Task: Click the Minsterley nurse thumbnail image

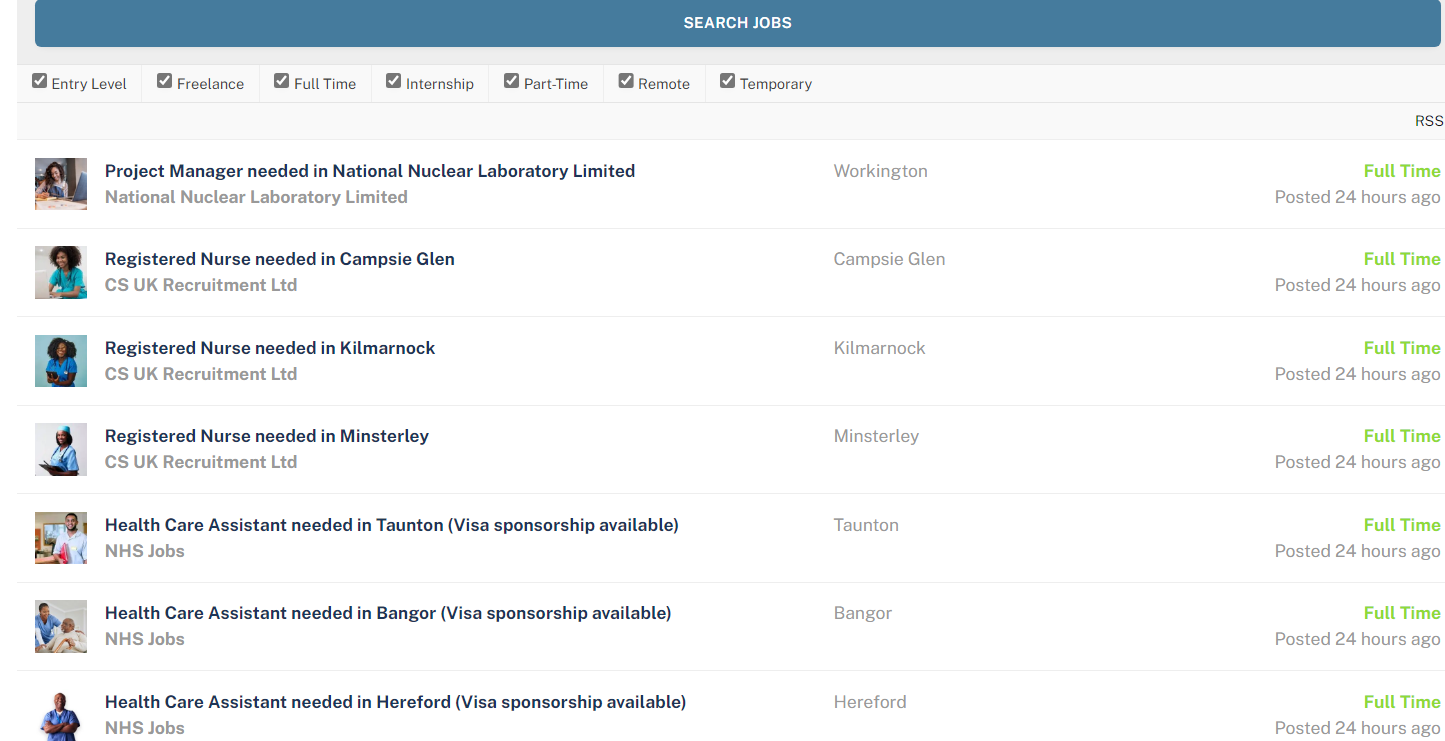Action: pyautogui.click(x=61, y=449)
